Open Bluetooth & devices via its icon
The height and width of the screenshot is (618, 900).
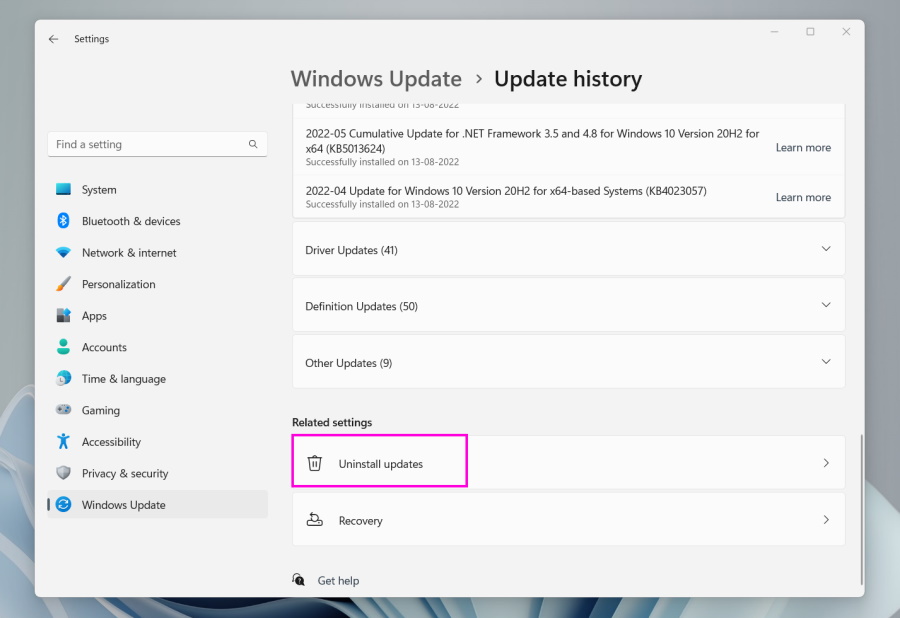63,221
